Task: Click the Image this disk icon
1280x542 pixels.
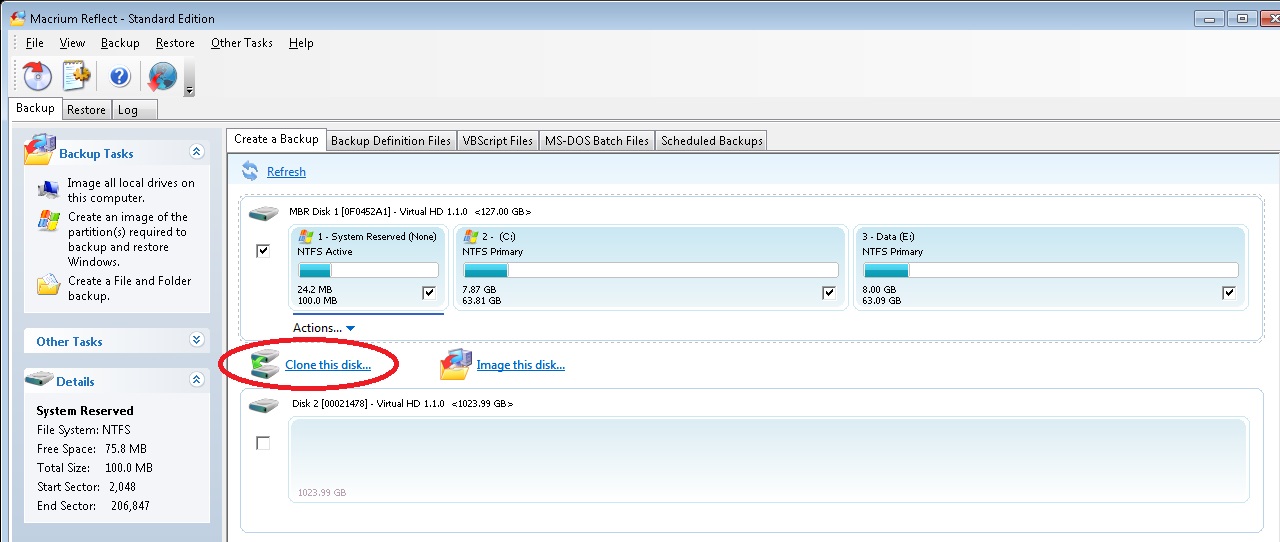Action: point(456,364)
